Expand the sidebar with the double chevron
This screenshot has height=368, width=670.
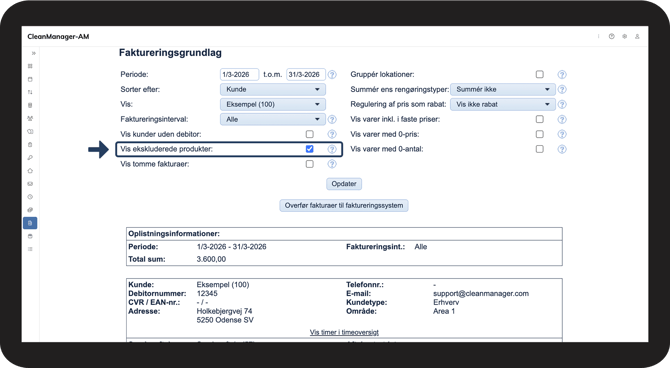coord(33,53)
